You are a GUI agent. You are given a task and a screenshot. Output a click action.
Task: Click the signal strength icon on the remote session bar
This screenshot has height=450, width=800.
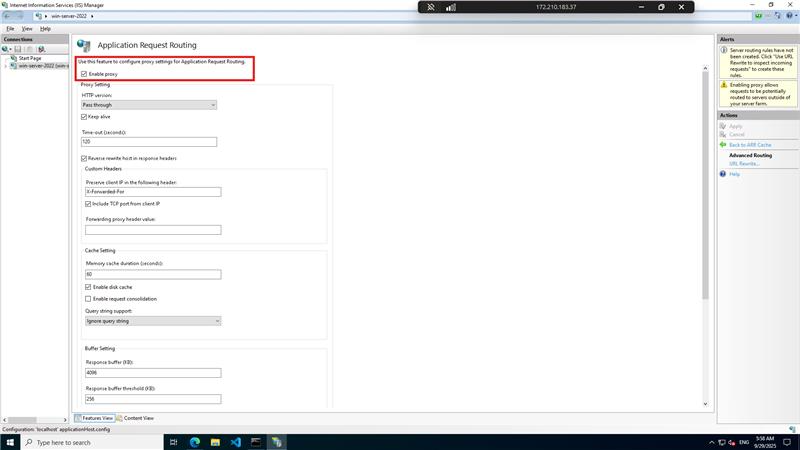(451, 7)
